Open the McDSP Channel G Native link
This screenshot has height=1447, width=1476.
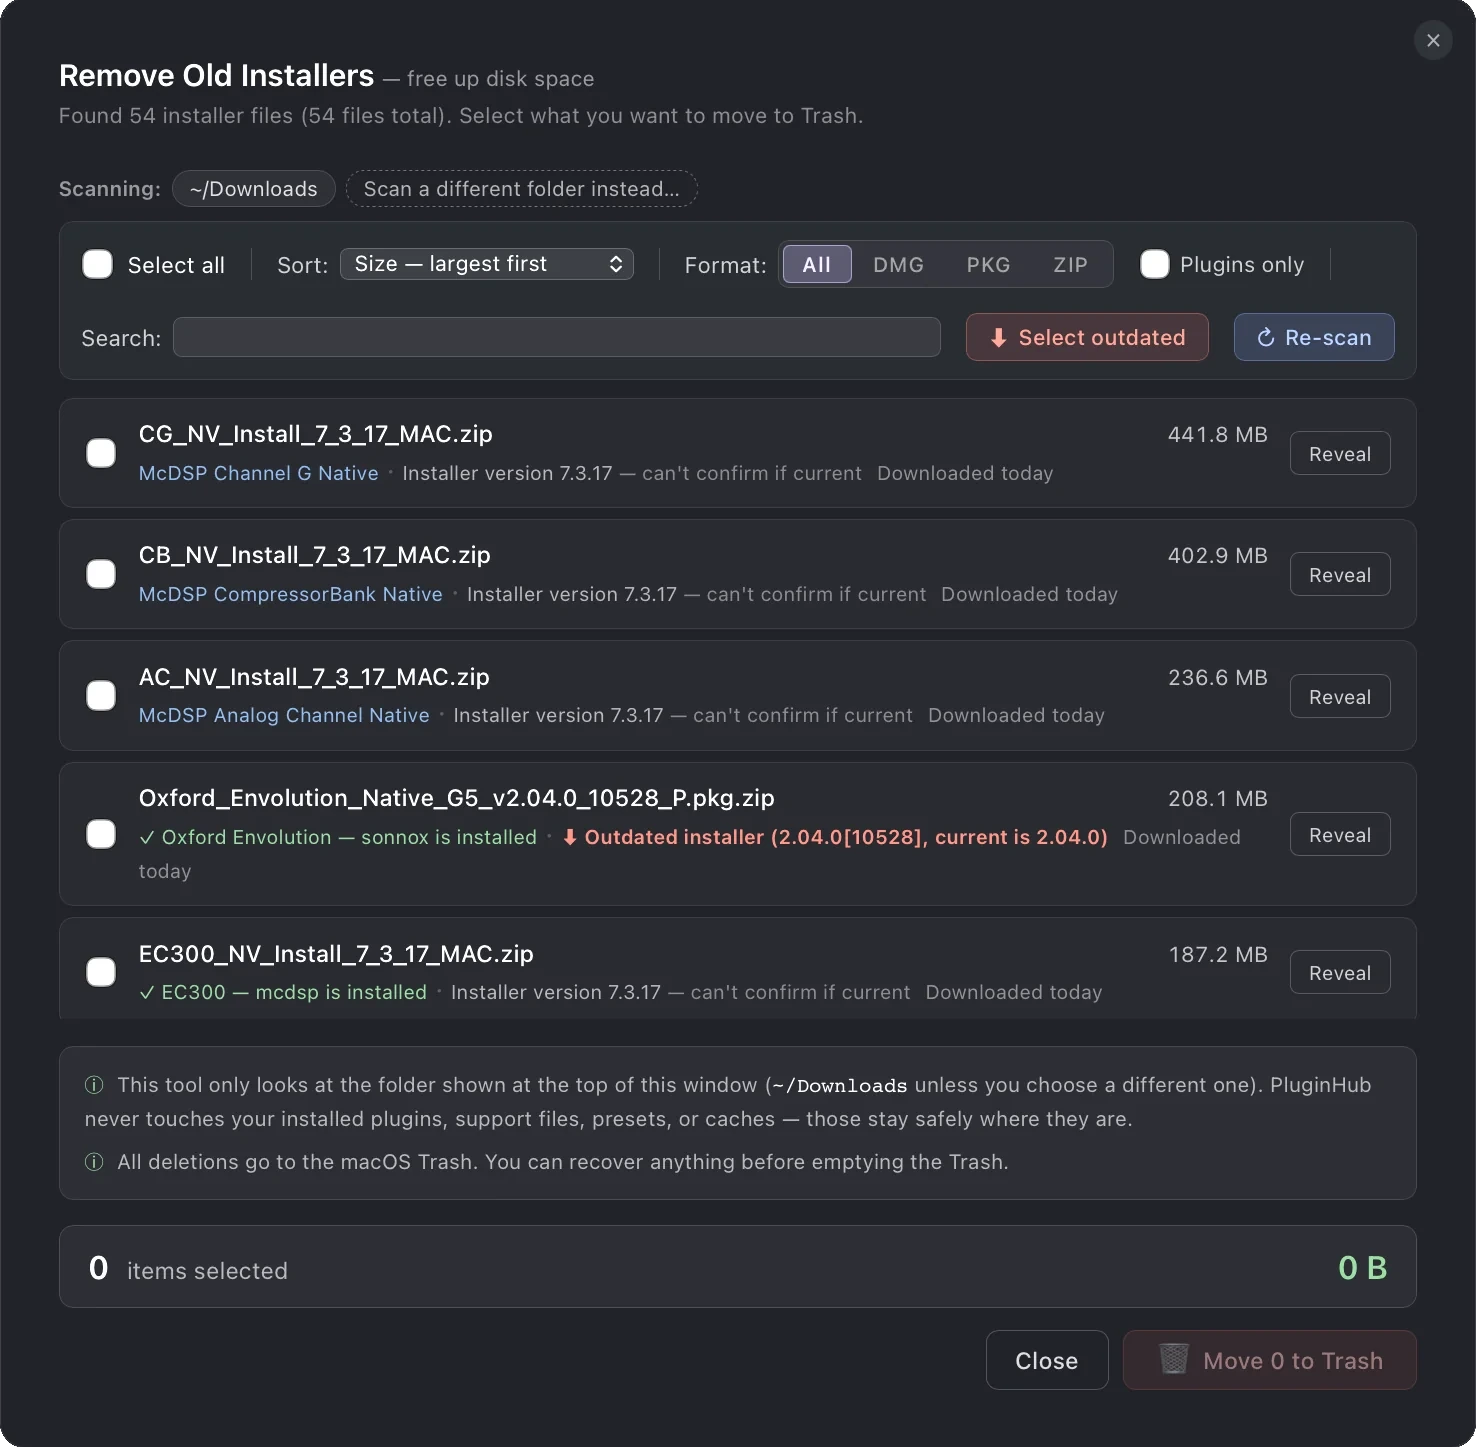259,473
